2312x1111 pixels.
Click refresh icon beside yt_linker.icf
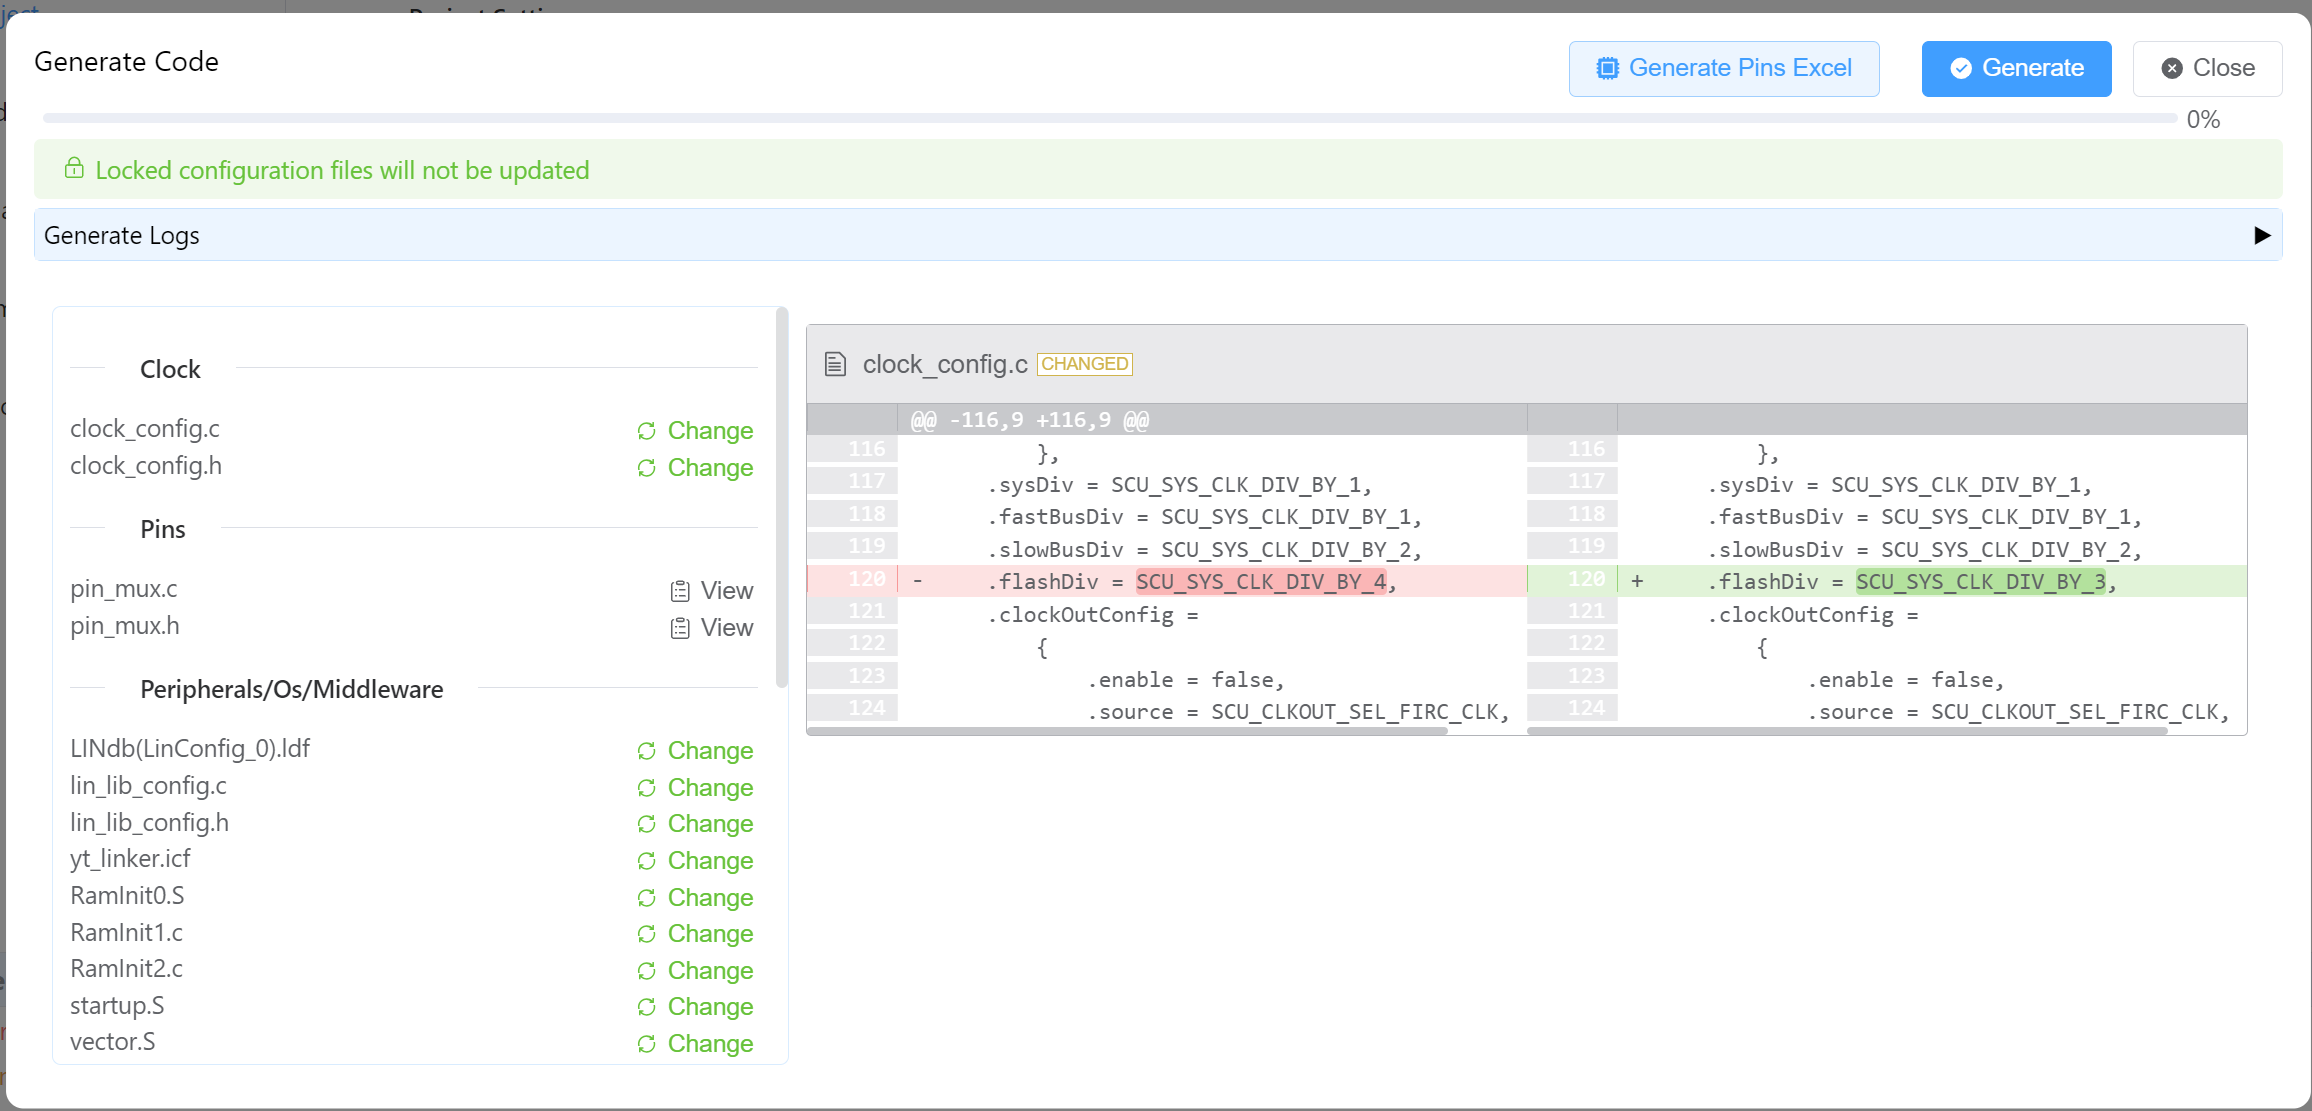coord(647,861)
